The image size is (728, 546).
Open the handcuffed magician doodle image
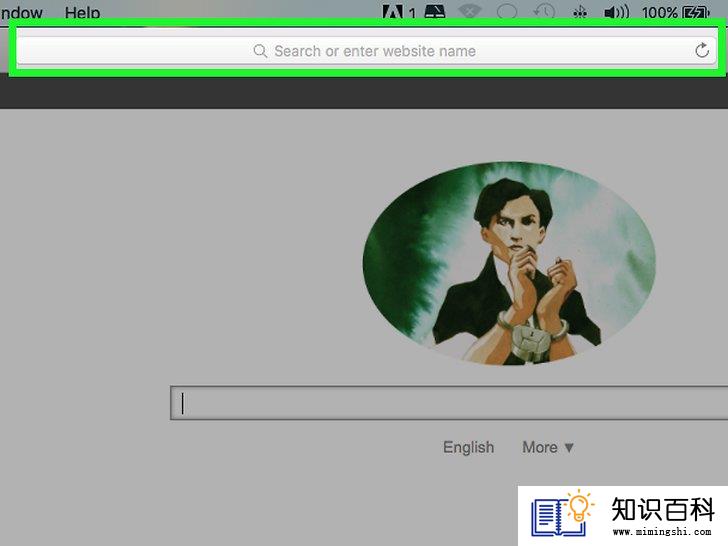(x=509, y=263)
